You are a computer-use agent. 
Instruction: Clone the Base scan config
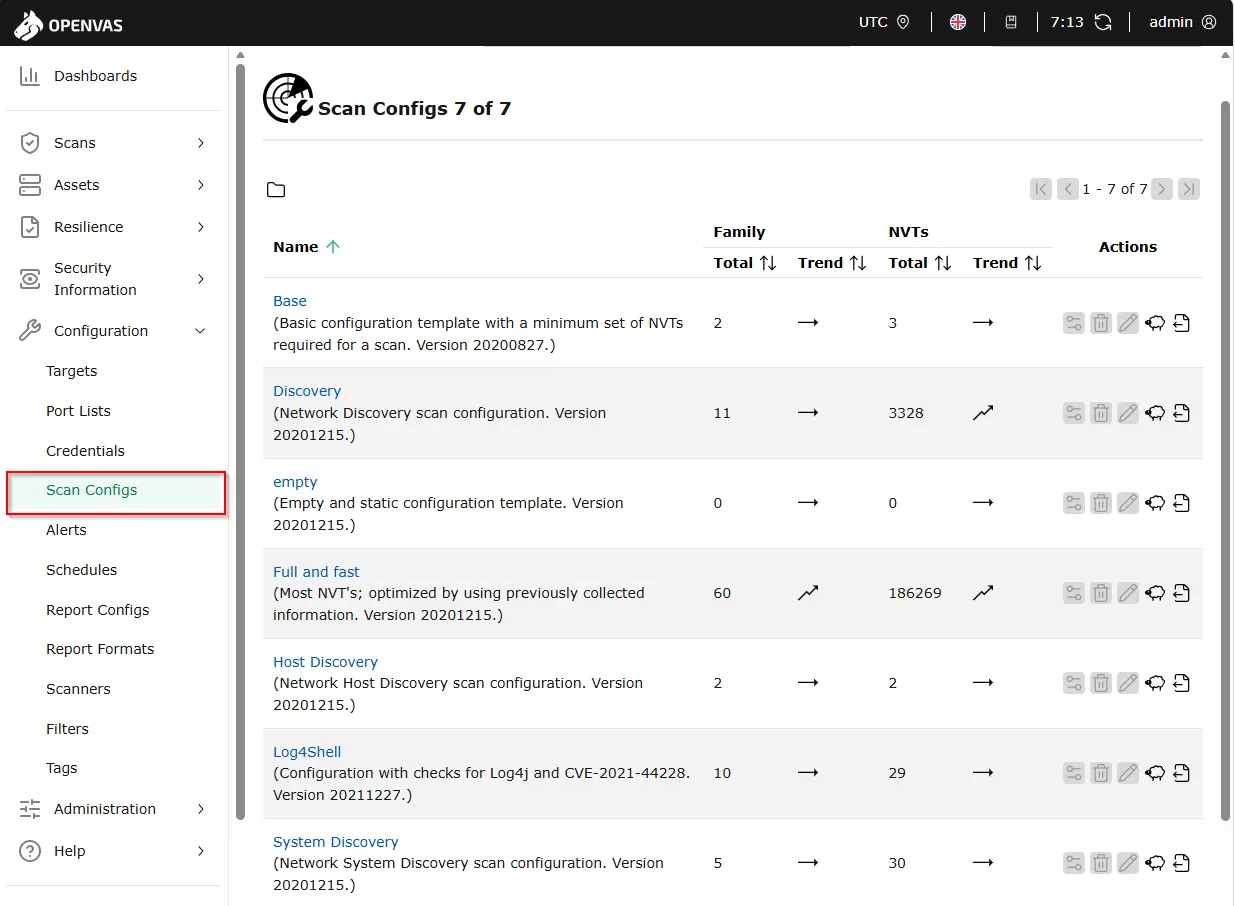pyautogui.click(x=1155, y=323)
